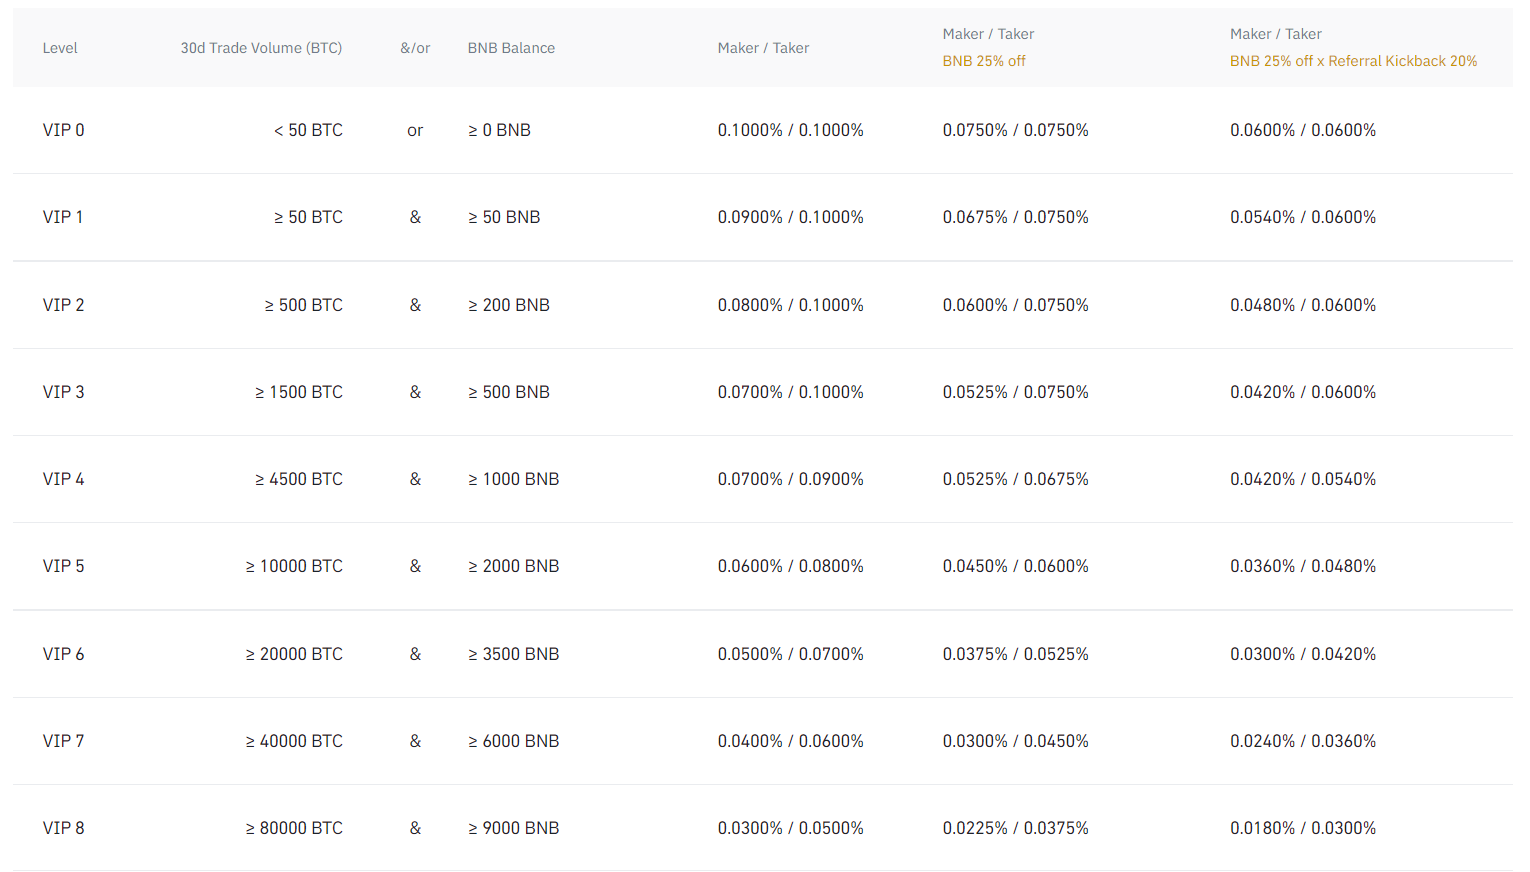Select the ≥ 2000 BNB balance cell

tap(513, 566)
